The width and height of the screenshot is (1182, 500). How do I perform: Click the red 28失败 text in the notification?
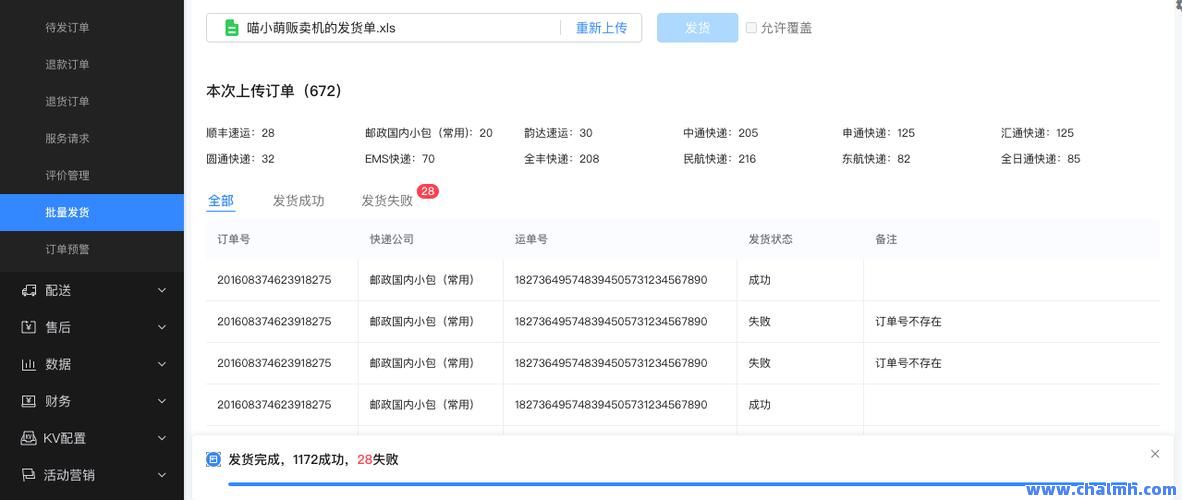coord(378,459)
